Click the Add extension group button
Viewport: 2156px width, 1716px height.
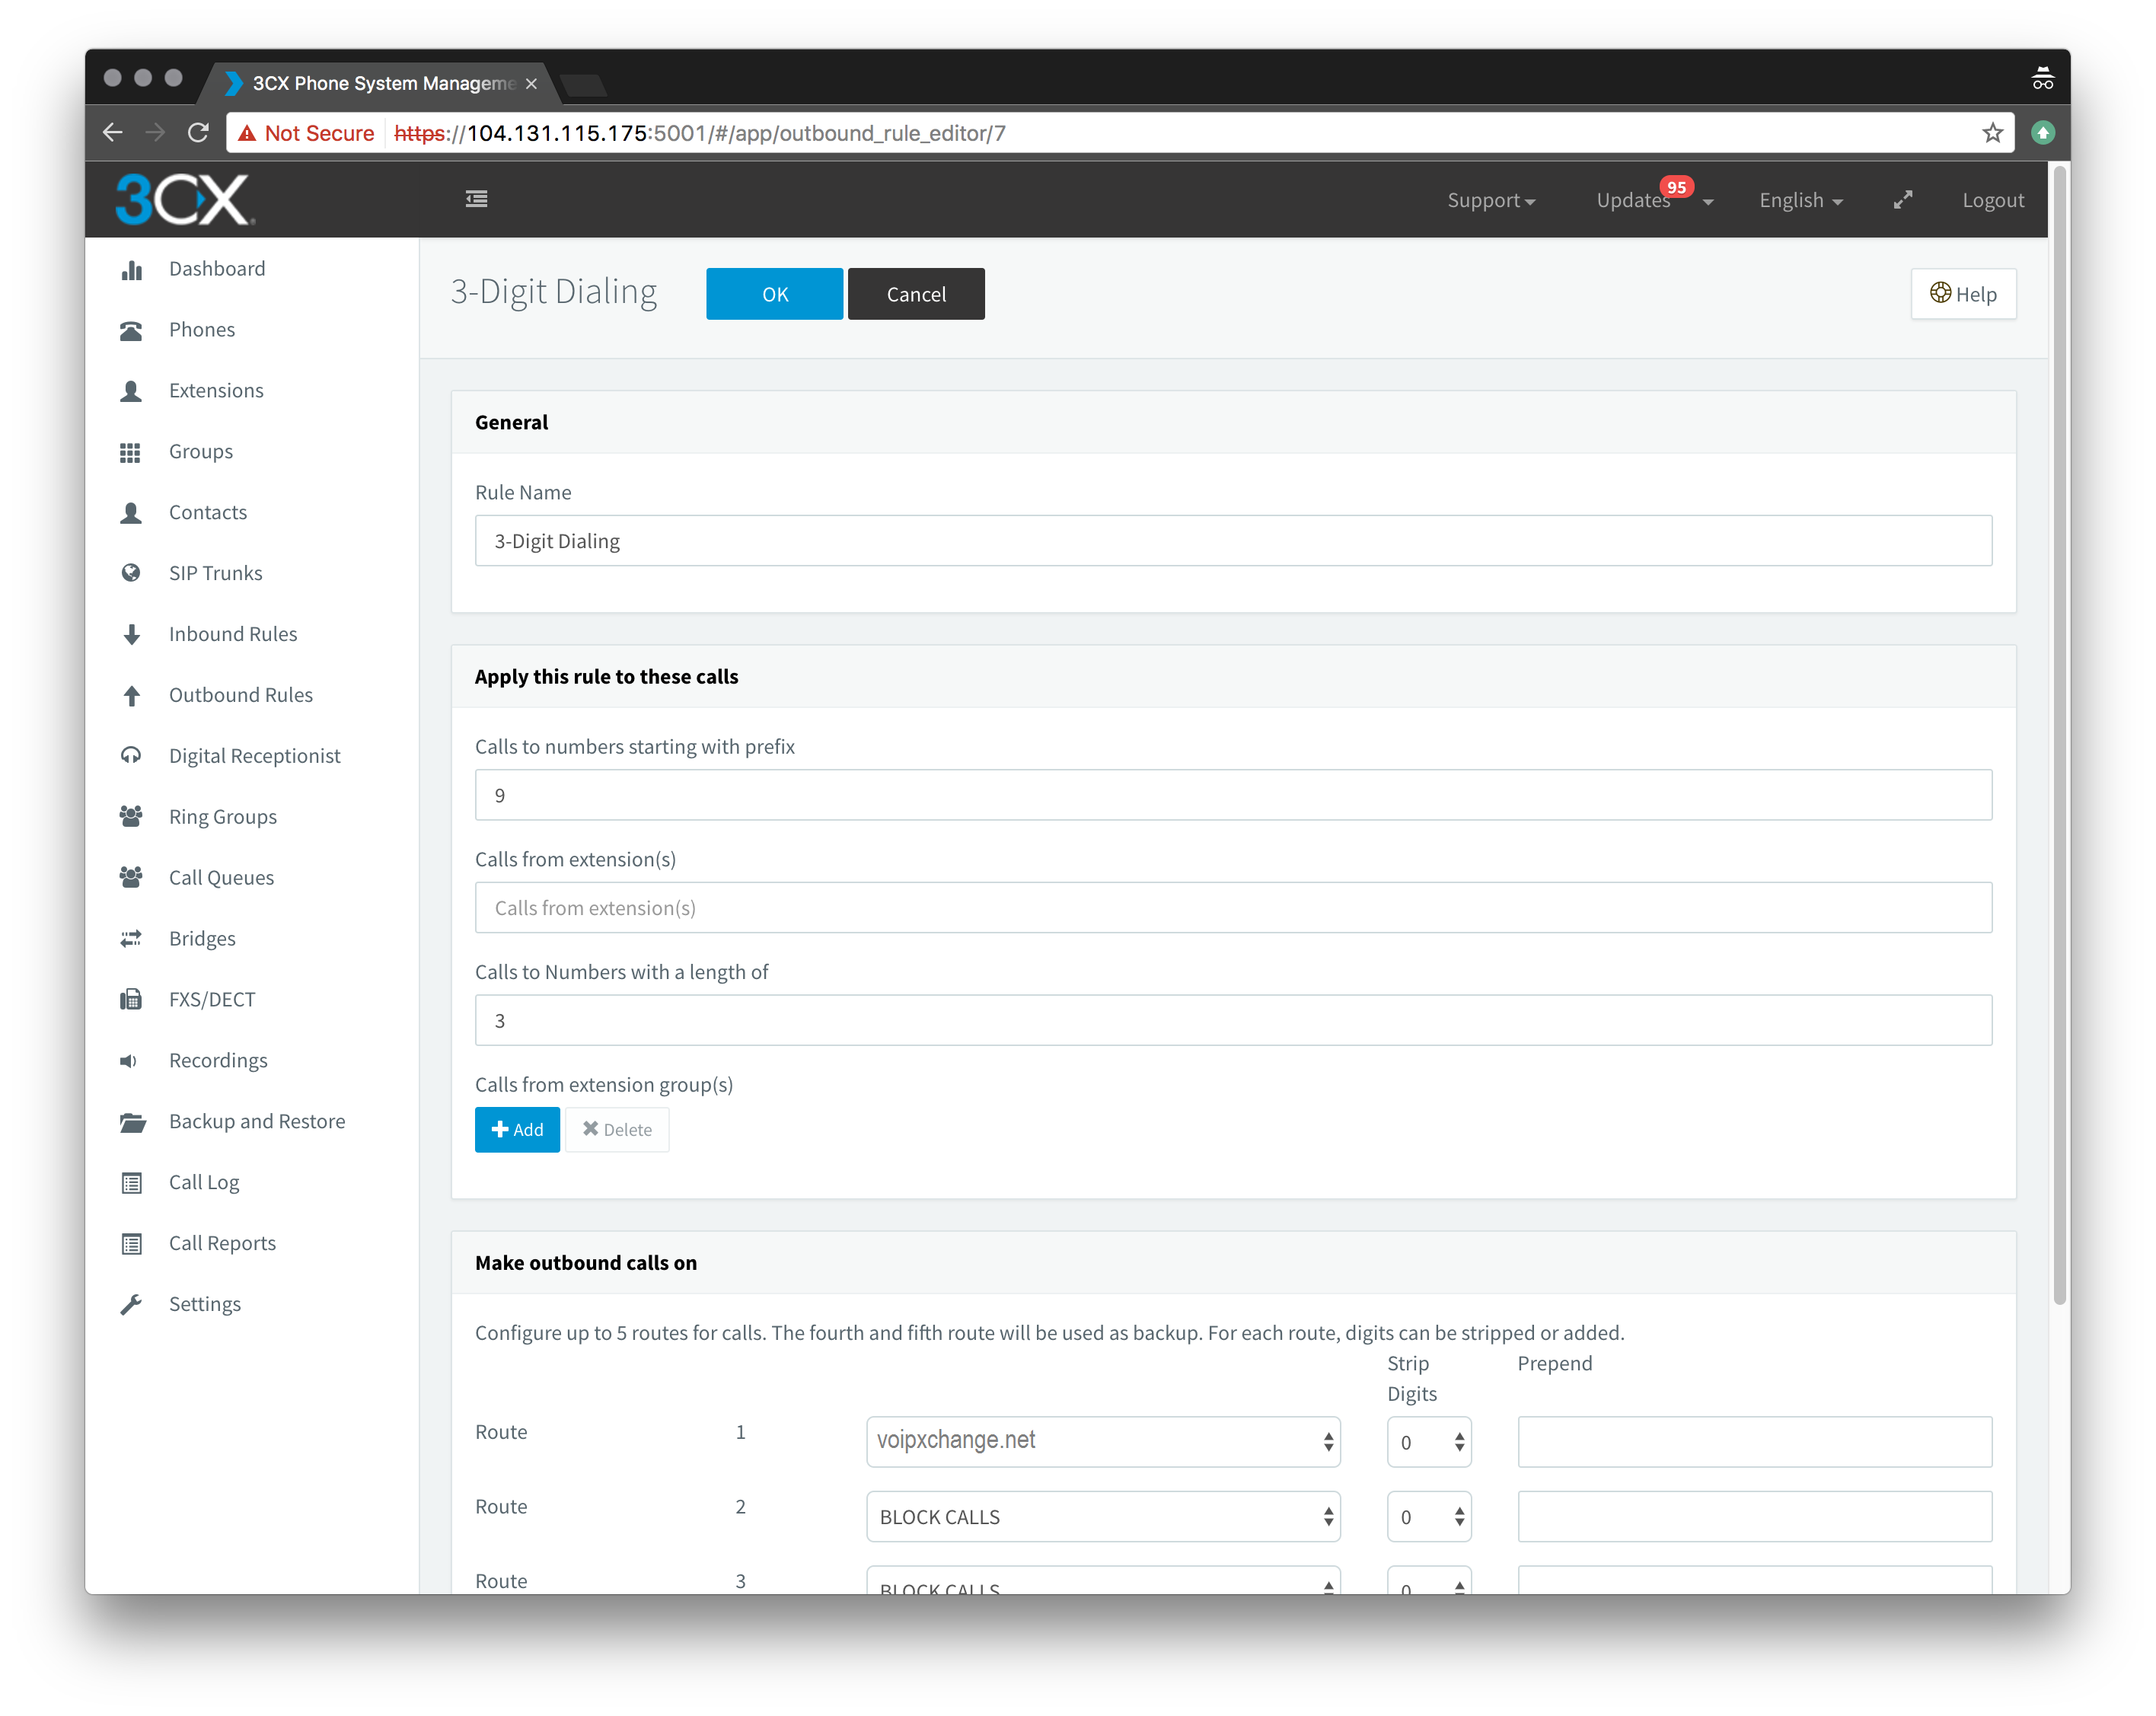(517, 1130)
